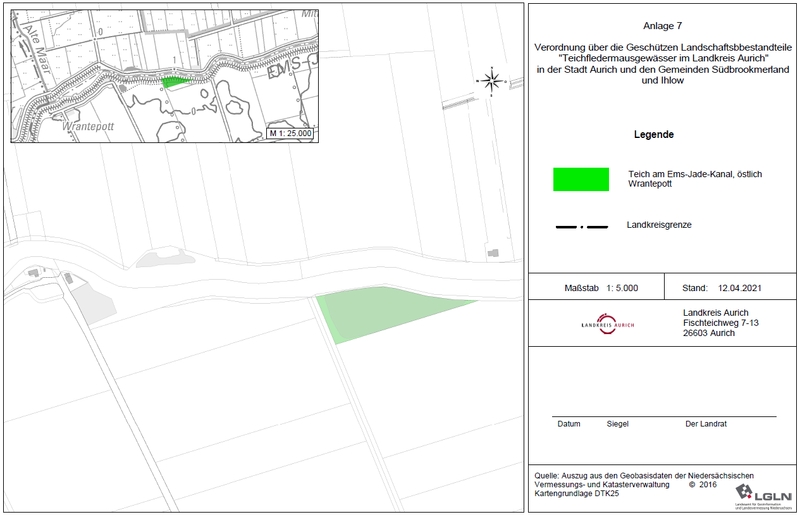Click the Stand date 12.04.2021
The image size is (800, 517).
[722, 288]
